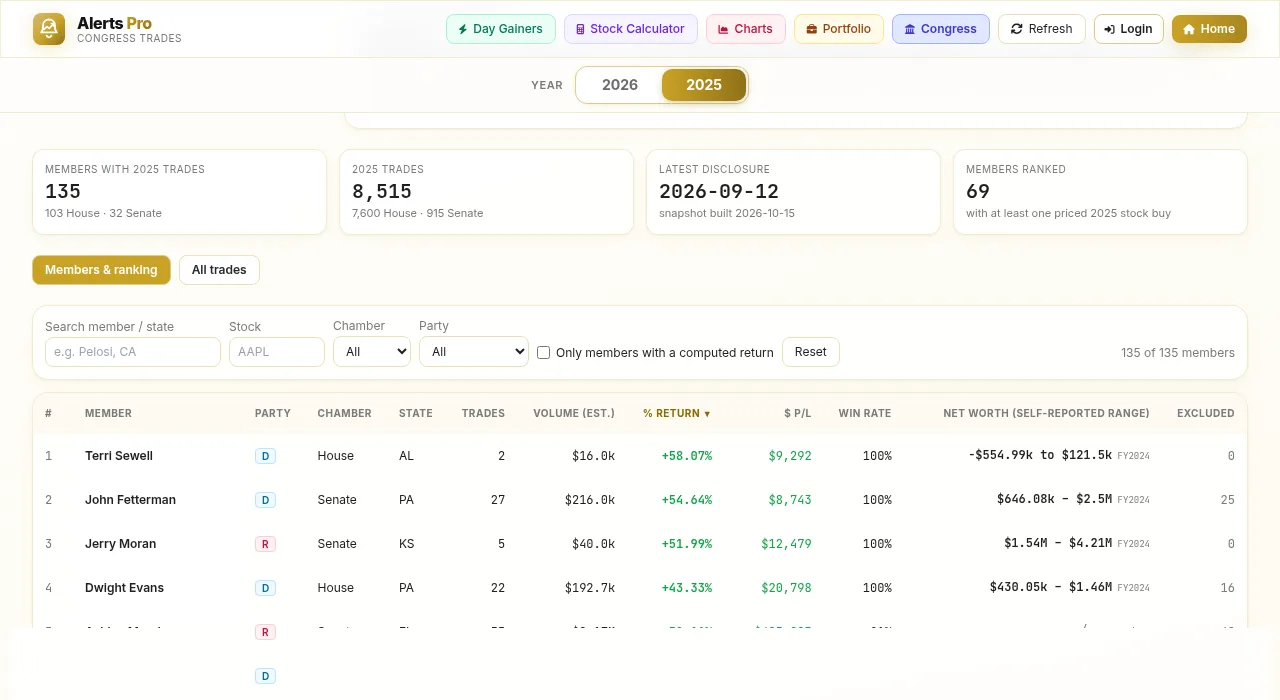Click the Alerts Pro bell logo
Image resolution: width=1280 pixels, height=700 pixels.
coord(49,29)
